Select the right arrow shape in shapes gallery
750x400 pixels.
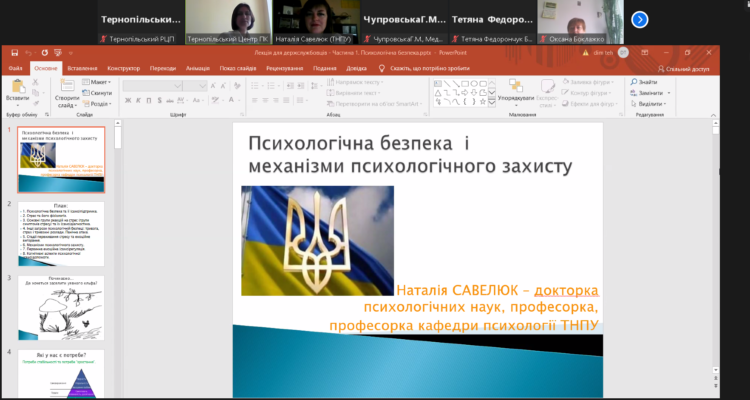pos(465,93)
